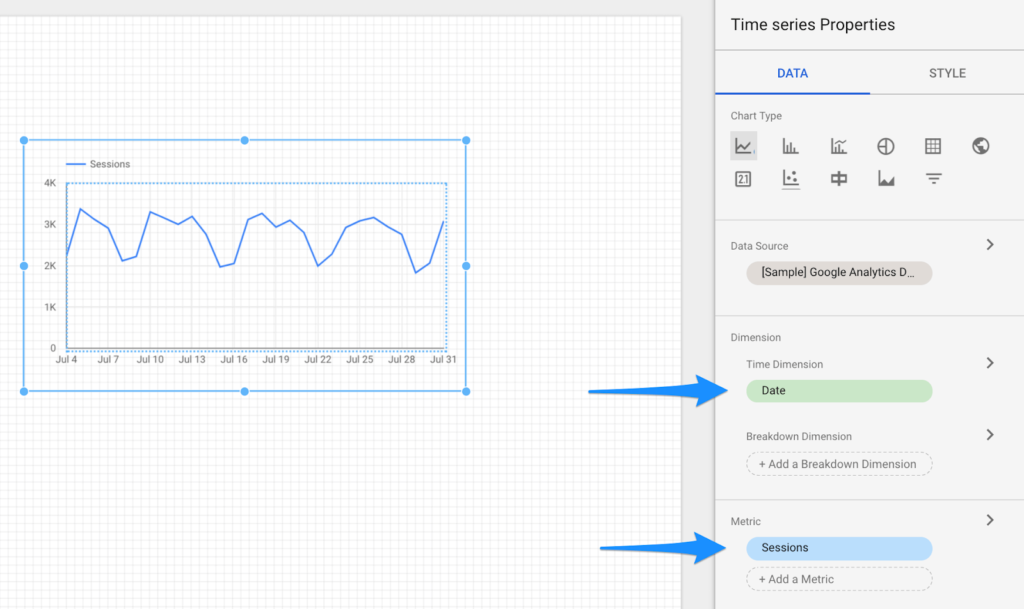The width and height of the screenshot is (1024, 609).
Task: Click the top-middle selection handle of chart
Action: pos(245,140)
